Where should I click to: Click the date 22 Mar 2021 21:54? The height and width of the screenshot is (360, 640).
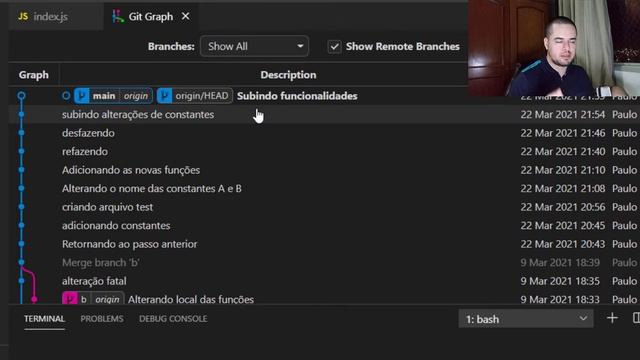click(562, 115)
